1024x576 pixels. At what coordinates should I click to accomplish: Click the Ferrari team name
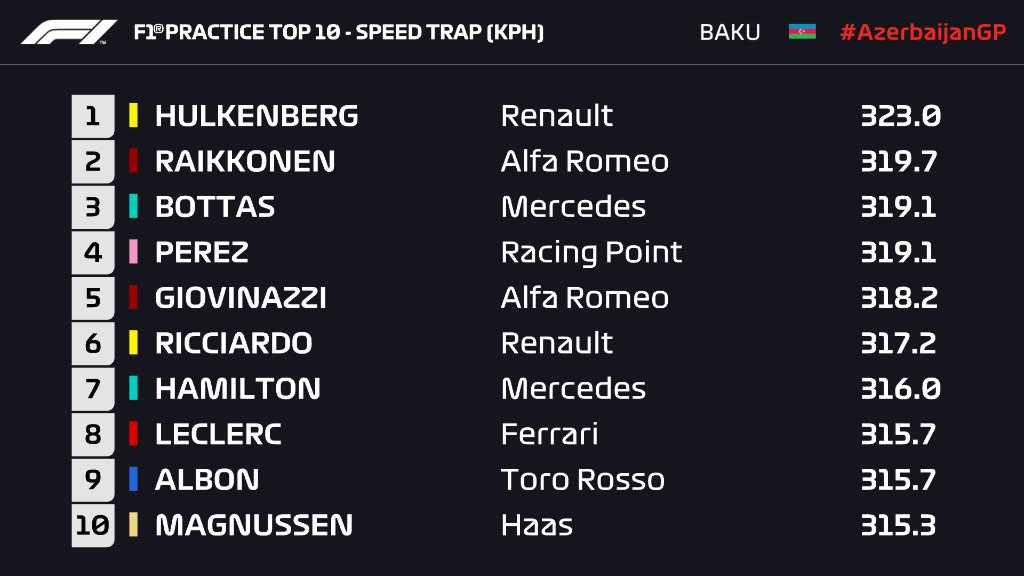pyautogui.click(x=549, y=434)
